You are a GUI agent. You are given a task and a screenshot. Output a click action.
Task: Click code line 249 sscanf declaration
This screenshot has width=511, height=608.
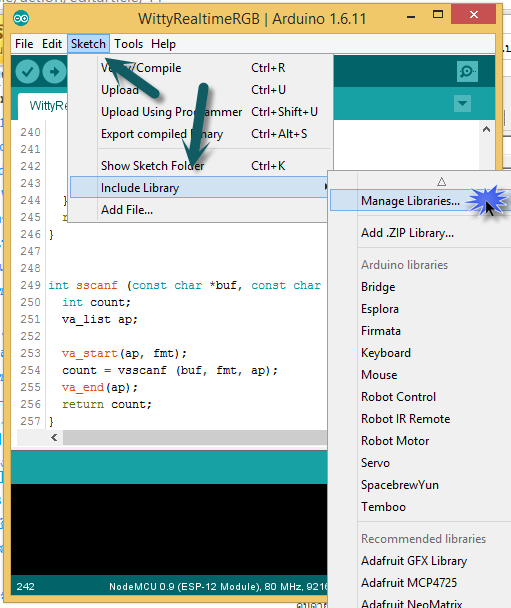(x=185, y=285)
